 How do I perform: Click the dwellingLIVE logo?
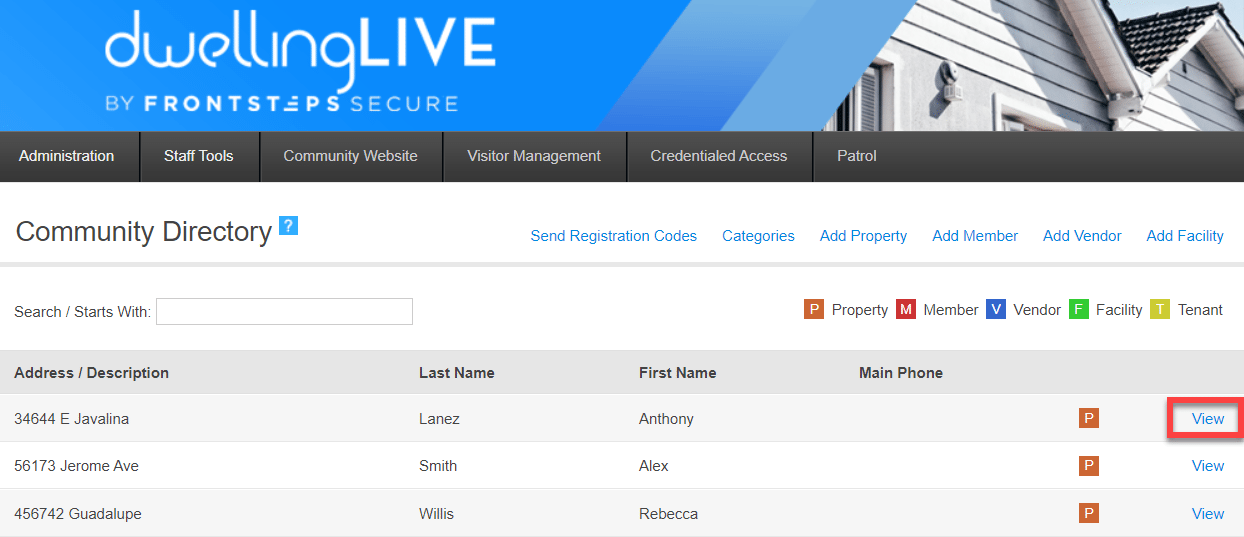(299, 62)
